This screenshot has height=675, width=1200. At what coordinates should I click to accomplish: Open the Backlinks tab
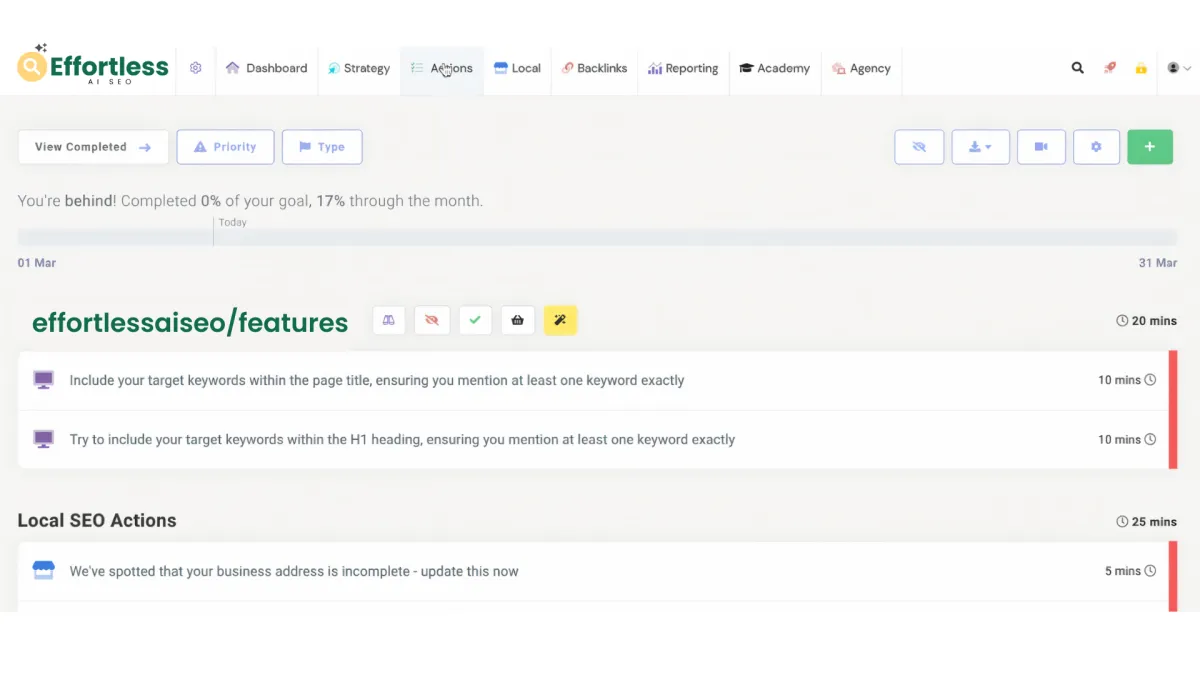[594, 68]
